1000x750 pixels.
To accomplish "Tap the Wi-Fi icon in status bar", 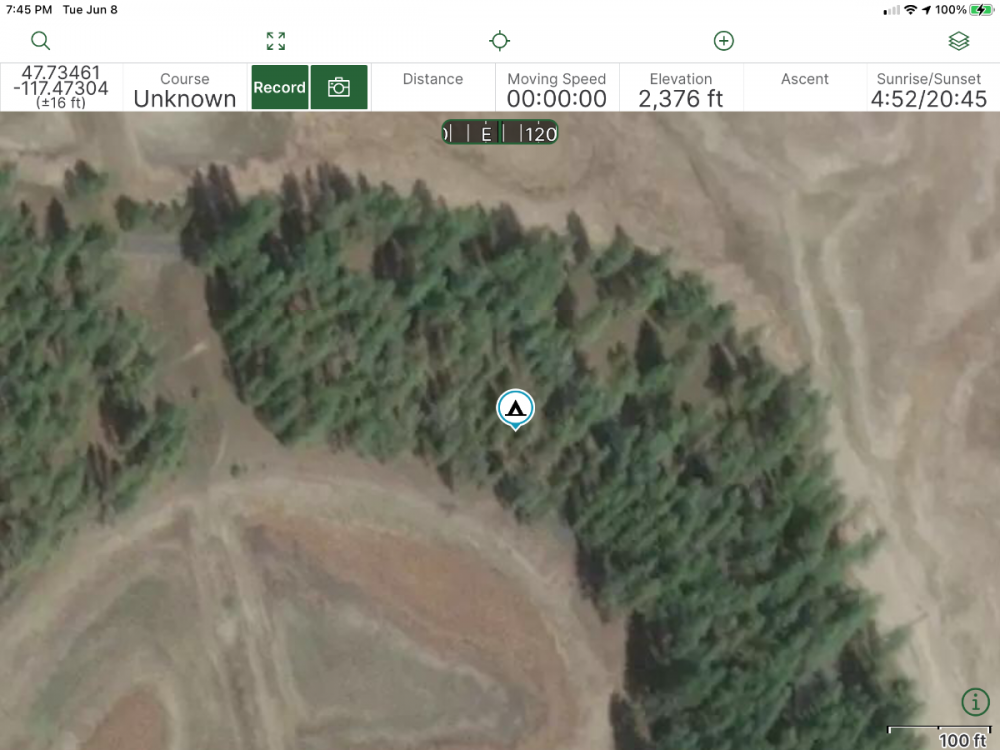I will coord(910,10).
